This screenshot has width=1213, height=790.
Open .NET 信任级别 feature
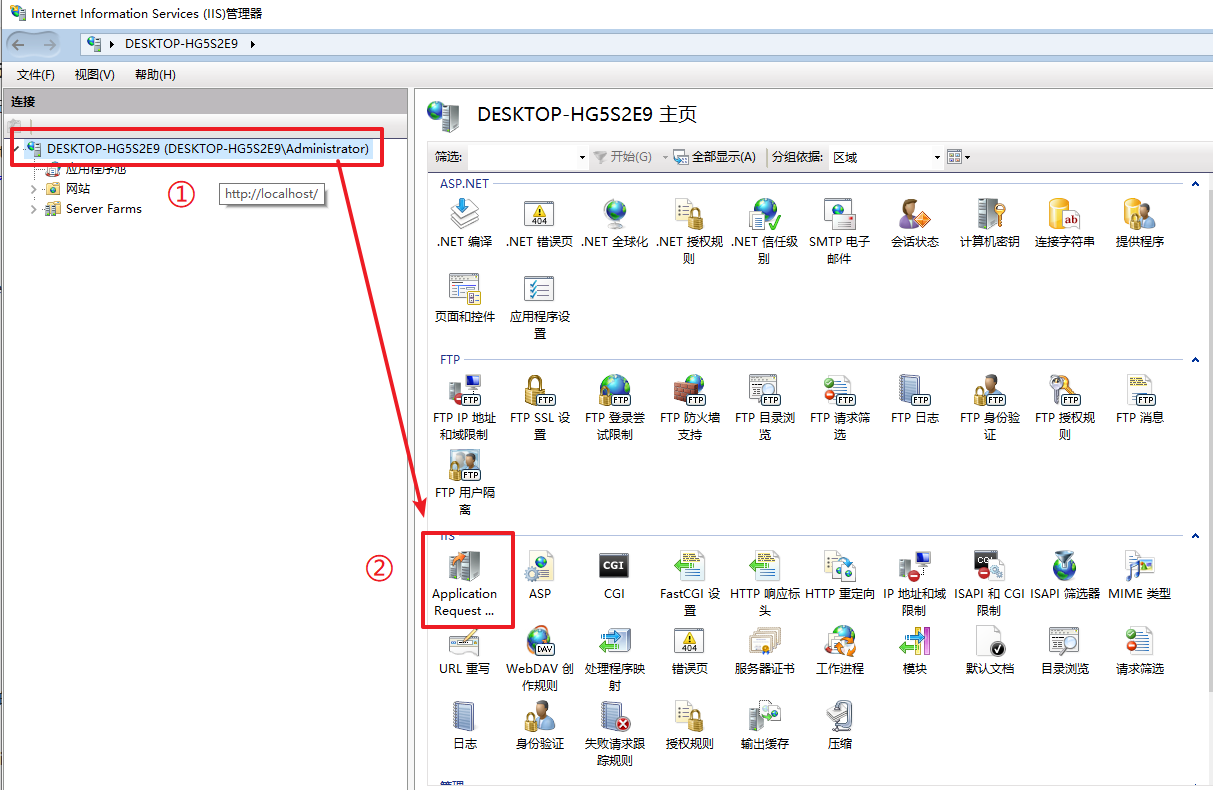pos(765,231)
